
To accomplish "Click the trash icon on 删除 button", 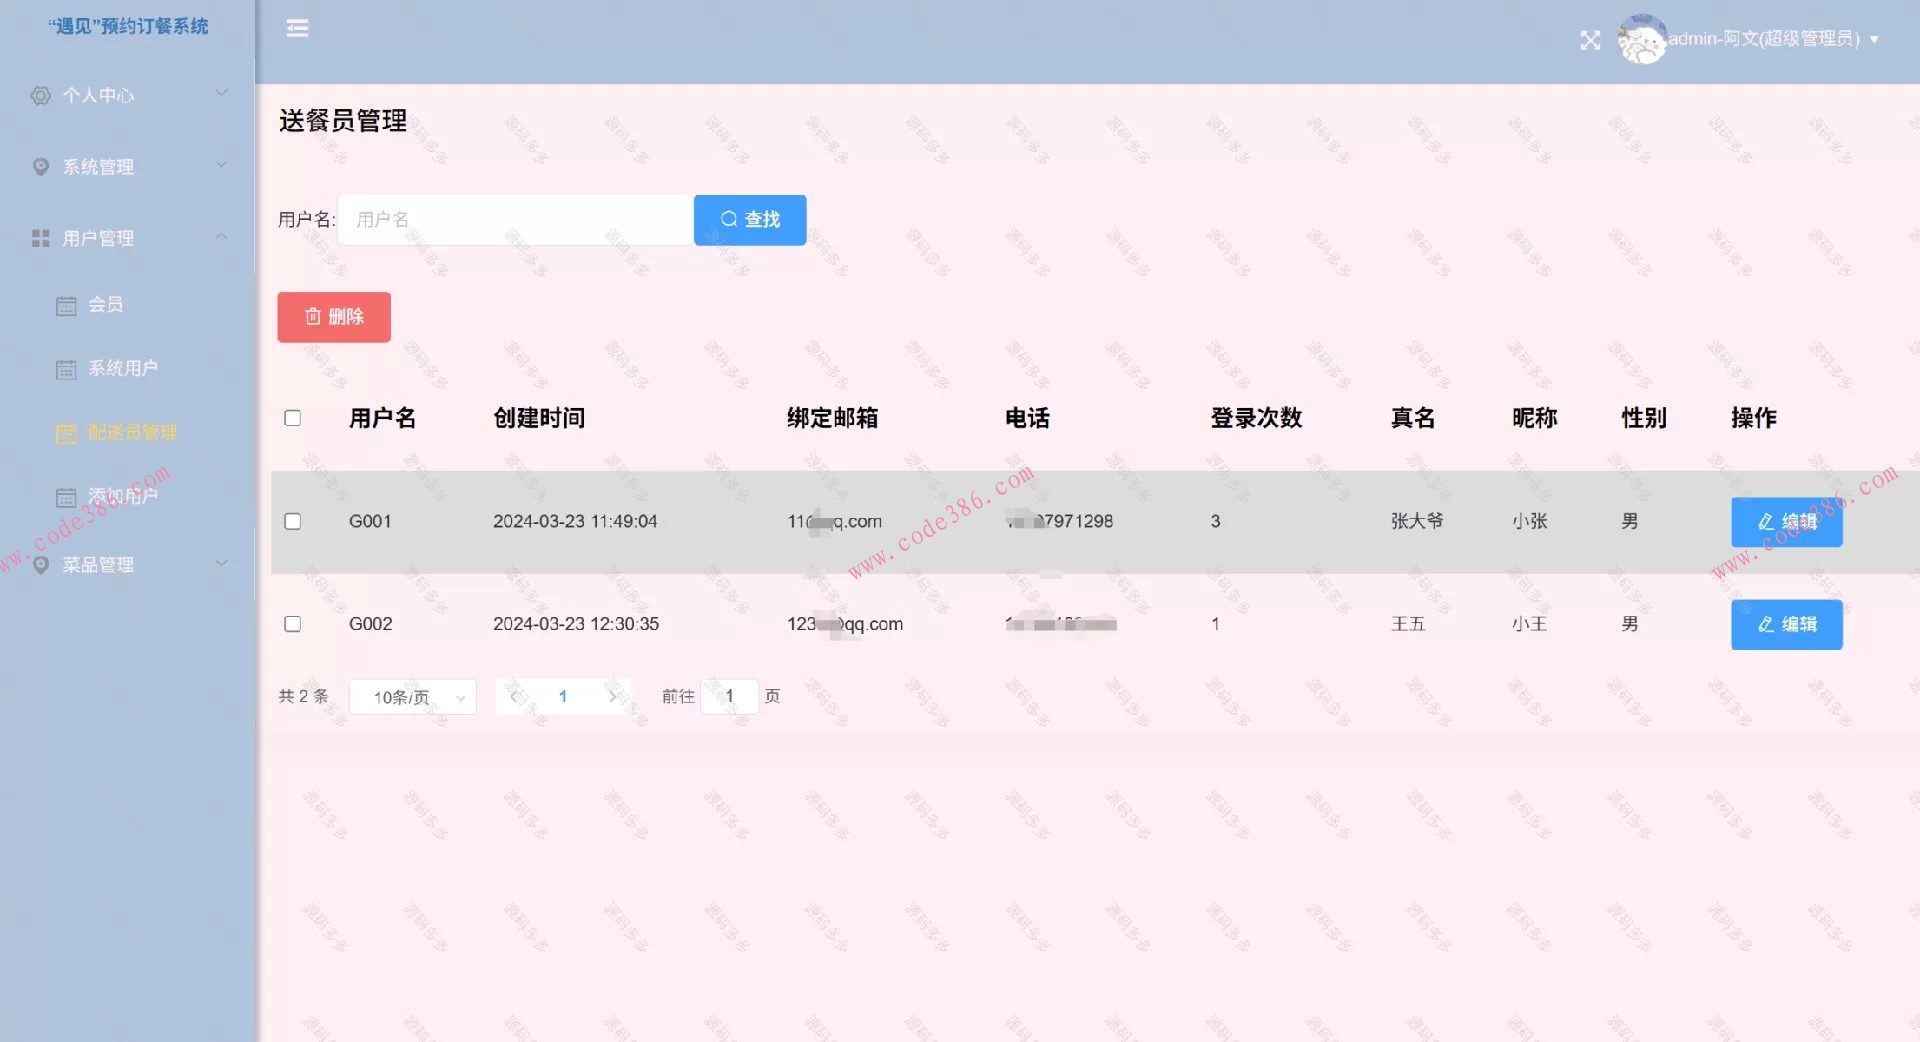I will point(313,317).
